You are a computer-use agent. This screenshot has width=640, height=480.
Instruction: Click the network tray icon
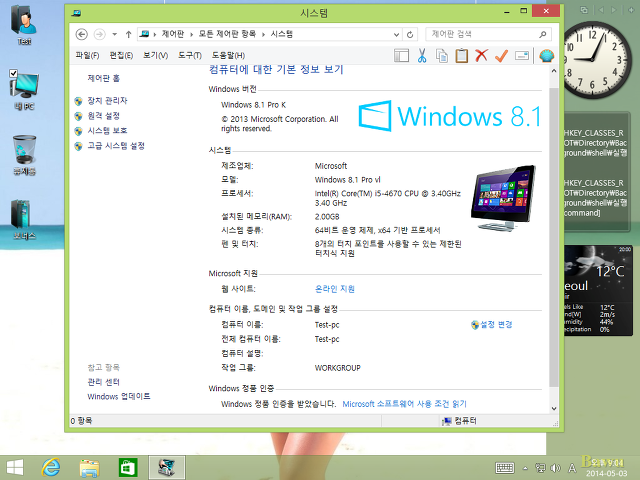point(540,468)
